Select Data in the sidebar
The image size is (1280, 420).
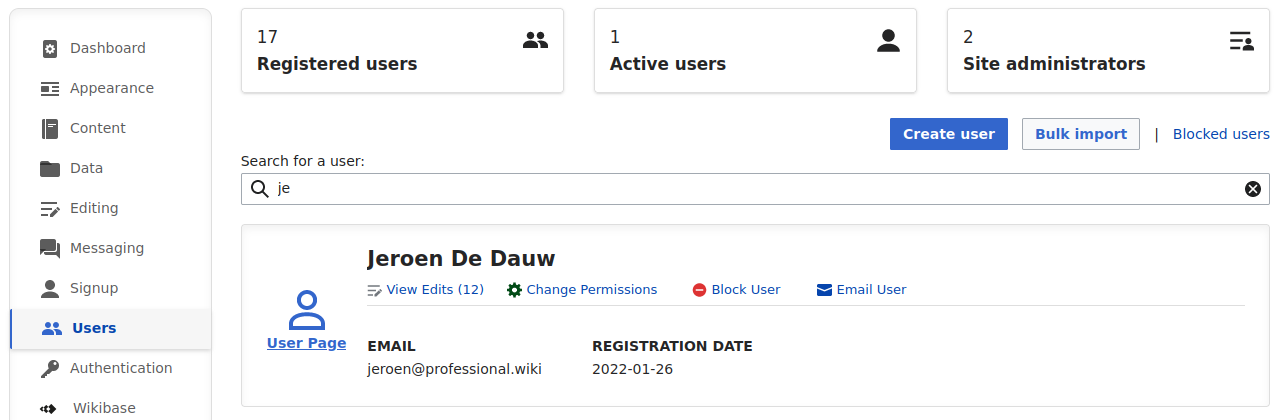coord(86,168)
